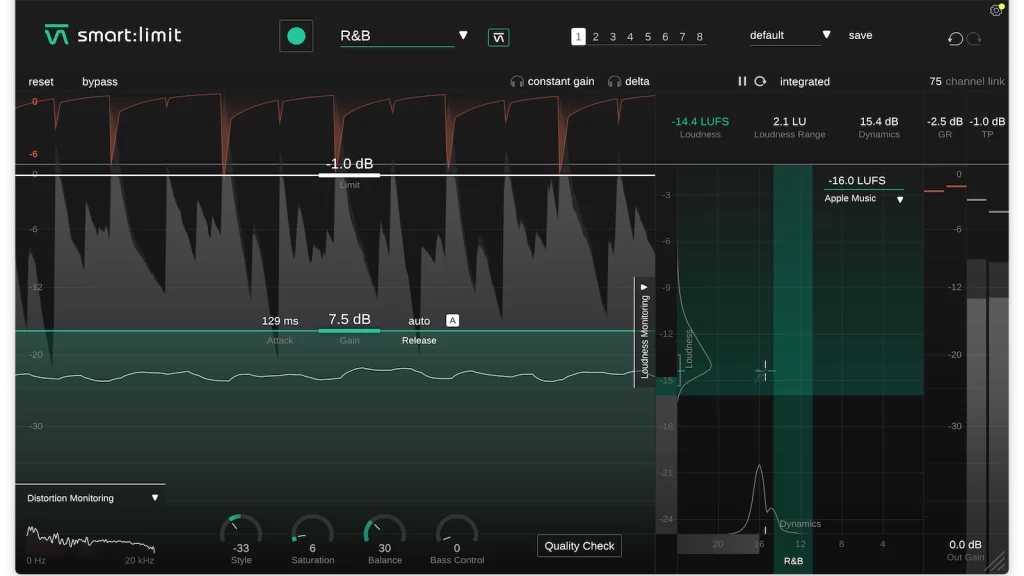The image size is (1024, 576).
Task: Switch to snapshot state 2
Action: click(x=598, y=36)
